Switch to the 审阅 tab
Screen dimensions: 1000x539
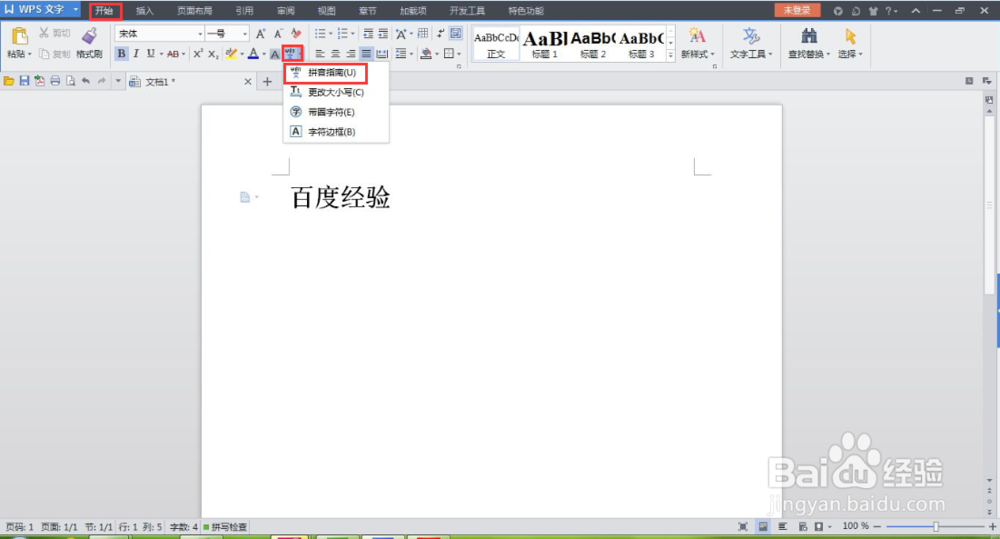(x=286, y=11)
